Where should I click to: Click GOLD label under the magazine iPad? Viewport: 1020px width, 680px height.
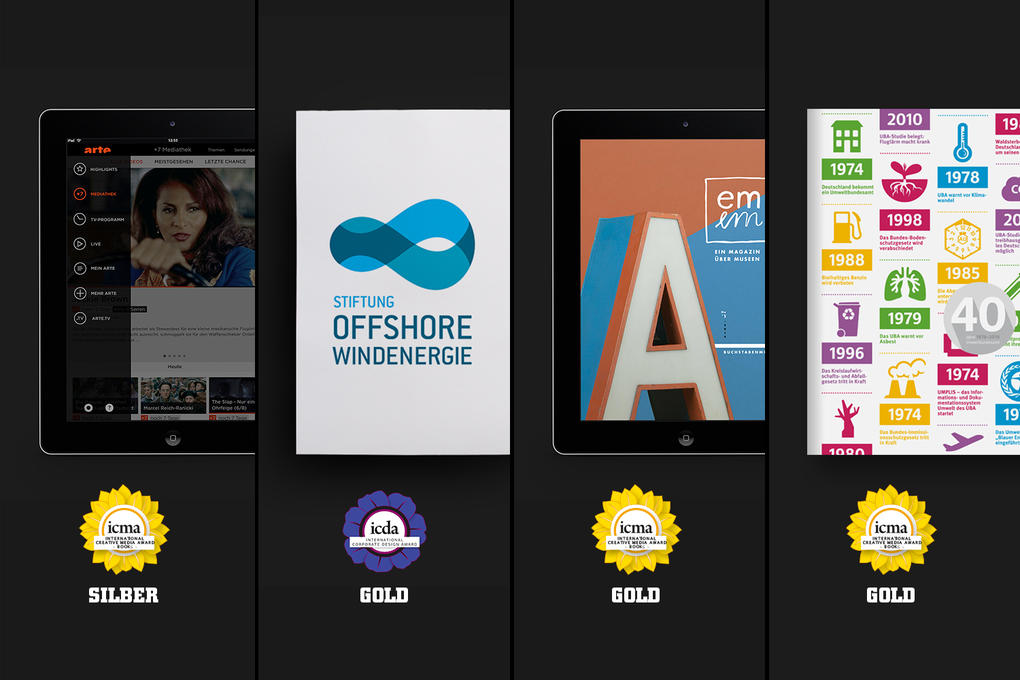click(636, 595)
